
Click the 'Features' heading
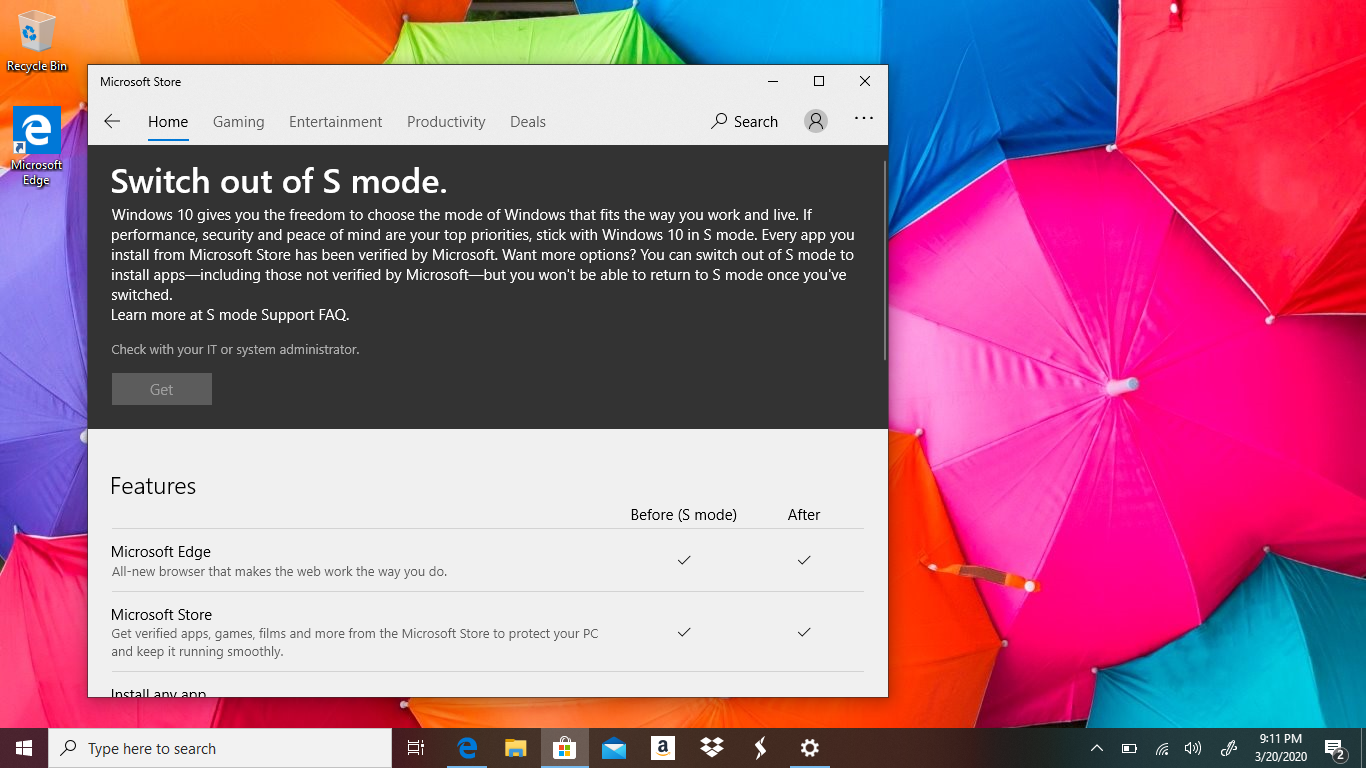click(x=153, y=486)
